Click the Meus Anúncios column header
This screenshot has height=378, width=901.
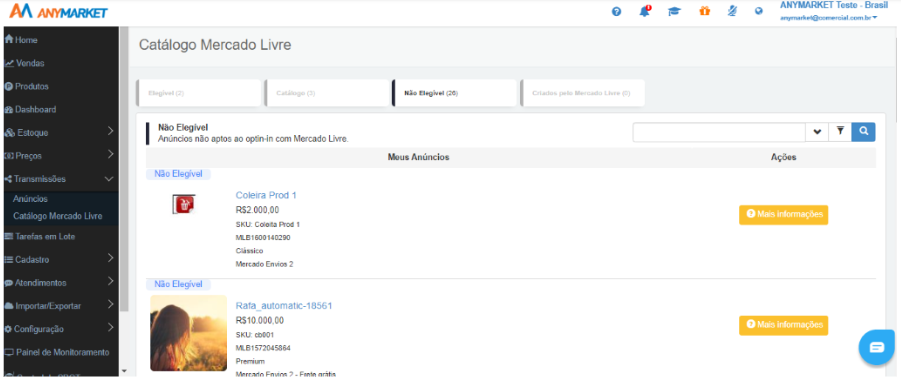point(418,157)
